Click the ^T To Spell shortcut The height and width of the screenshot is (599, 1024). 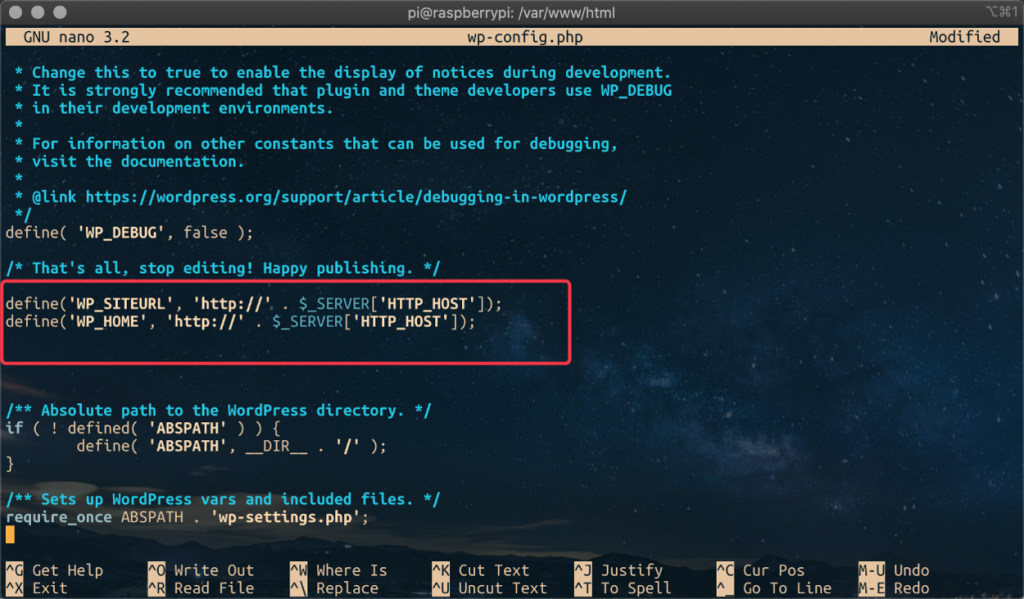click(x=622, y=588)
